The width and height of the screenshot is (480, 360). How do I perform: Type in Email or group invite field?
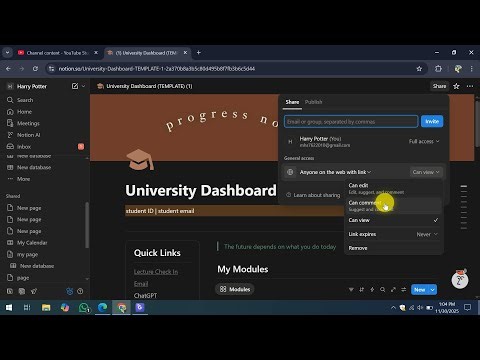tap(351, 122)
